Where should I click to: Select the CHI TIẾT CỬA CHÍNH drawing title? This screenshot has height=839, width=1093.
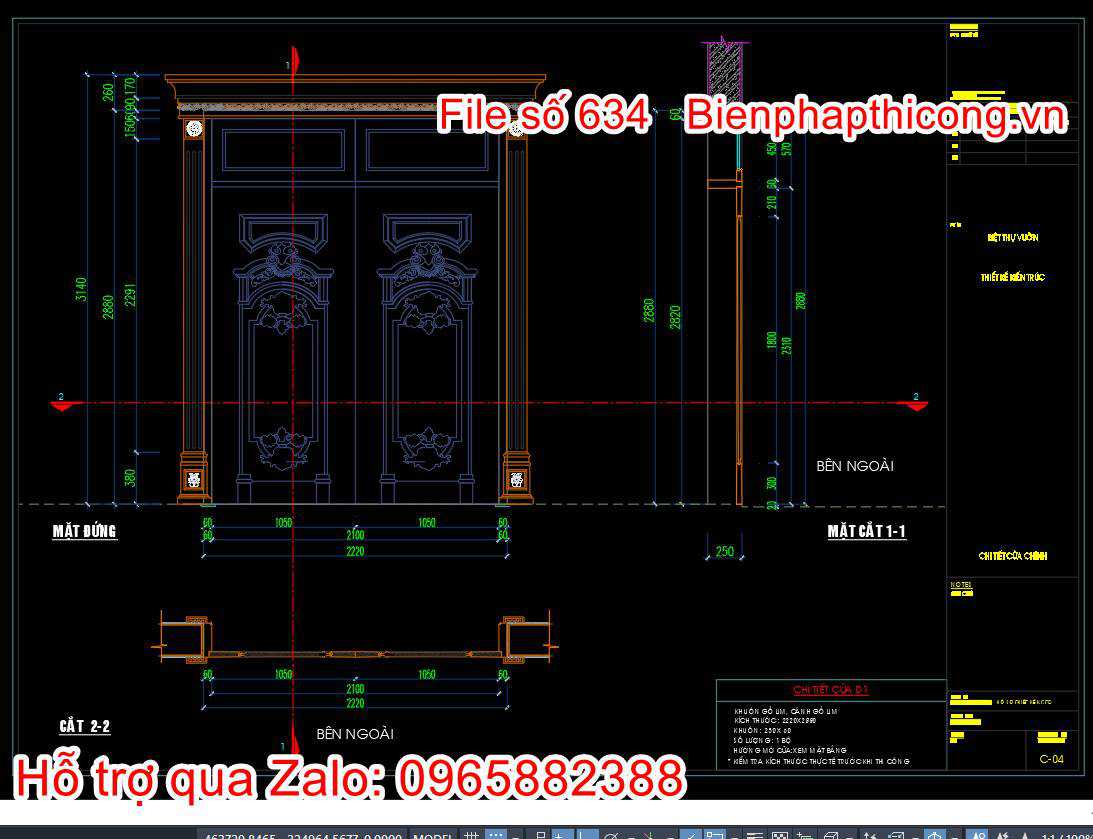point(1013,556)
